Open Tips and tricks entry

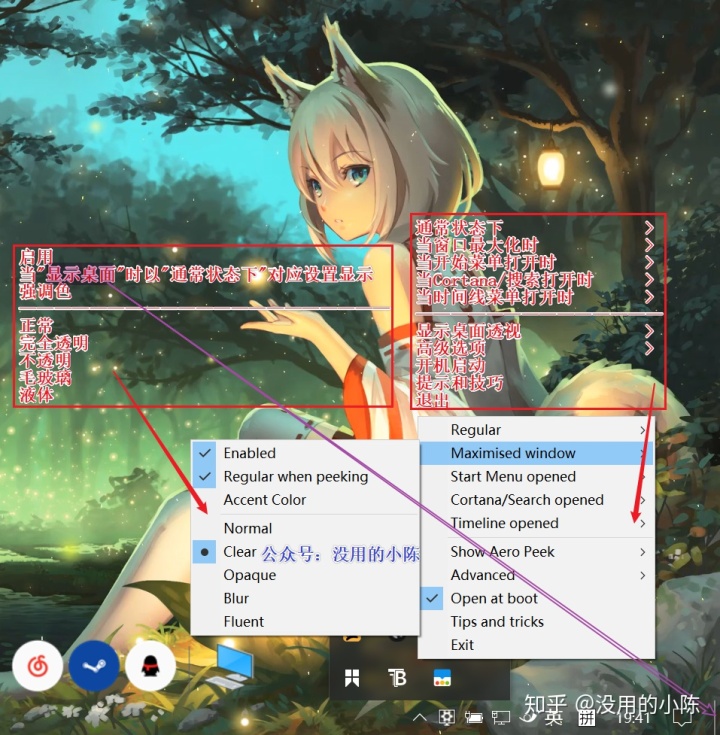536,622
